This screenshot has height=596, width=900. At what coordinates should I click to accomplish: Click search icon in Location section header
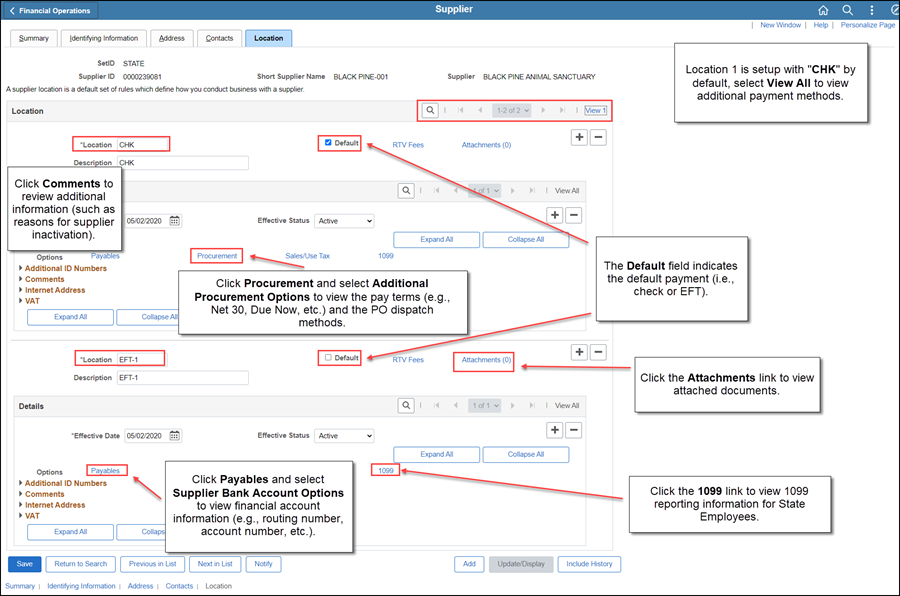[429, 110]
